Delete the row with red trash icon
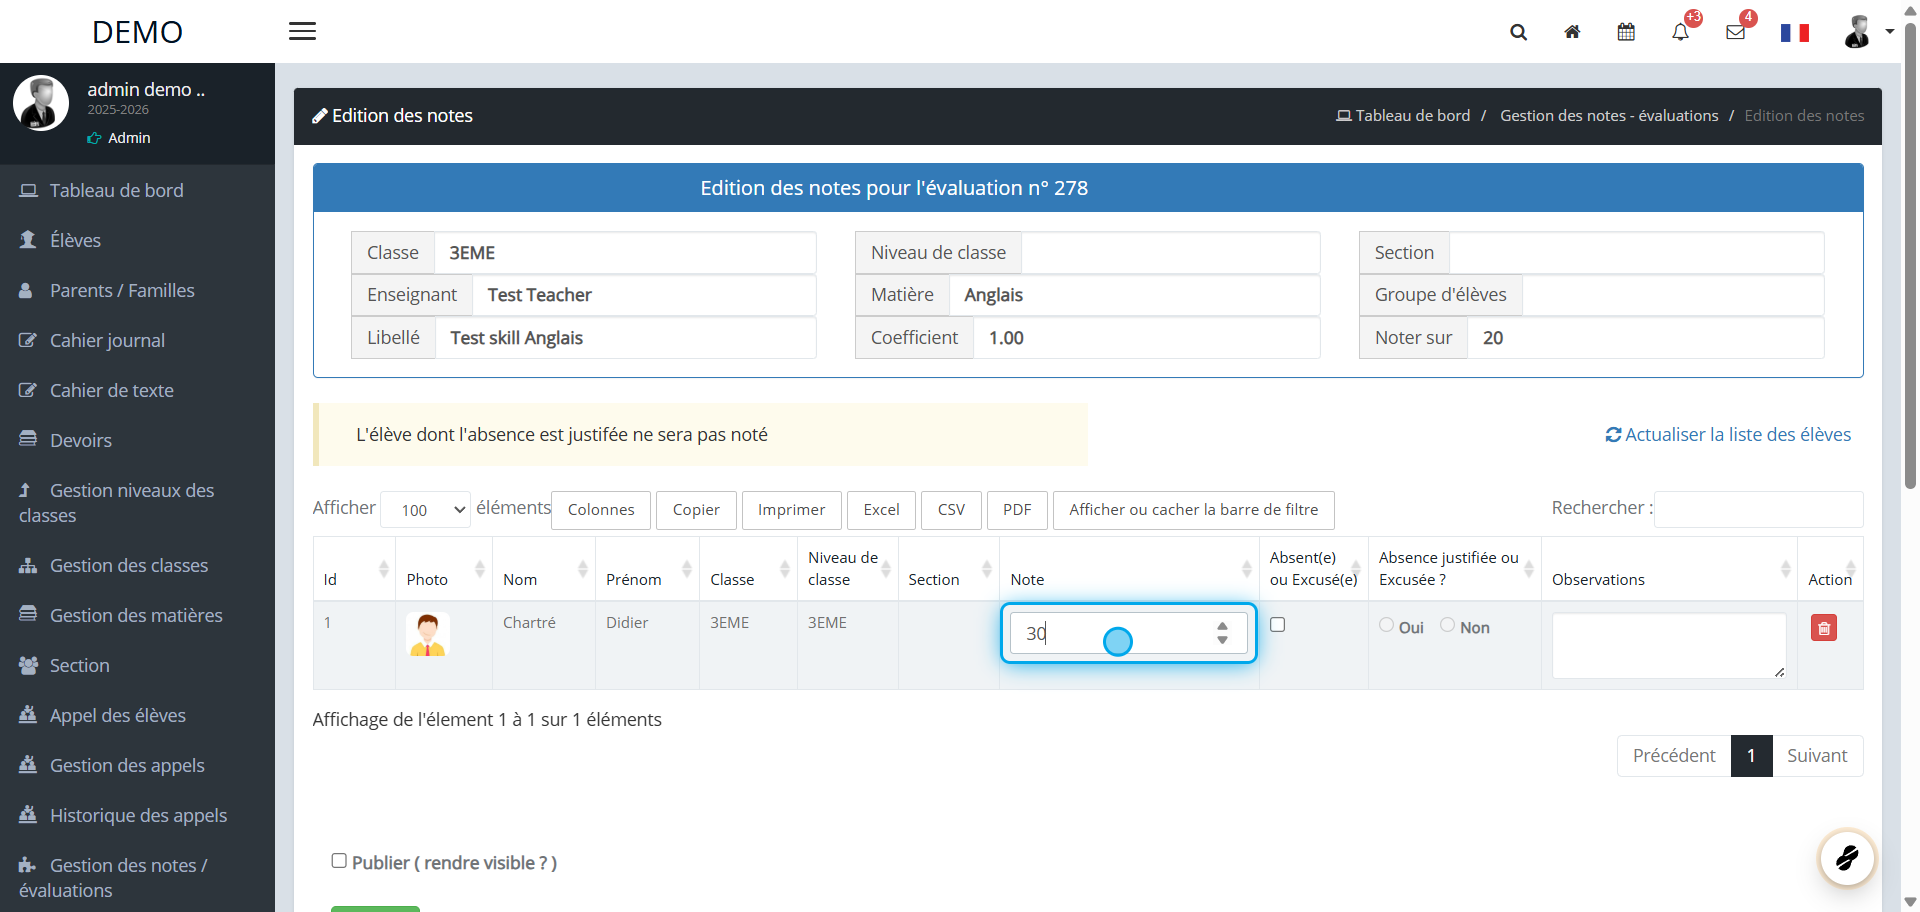1920x912 pixels. [1823, 628]
